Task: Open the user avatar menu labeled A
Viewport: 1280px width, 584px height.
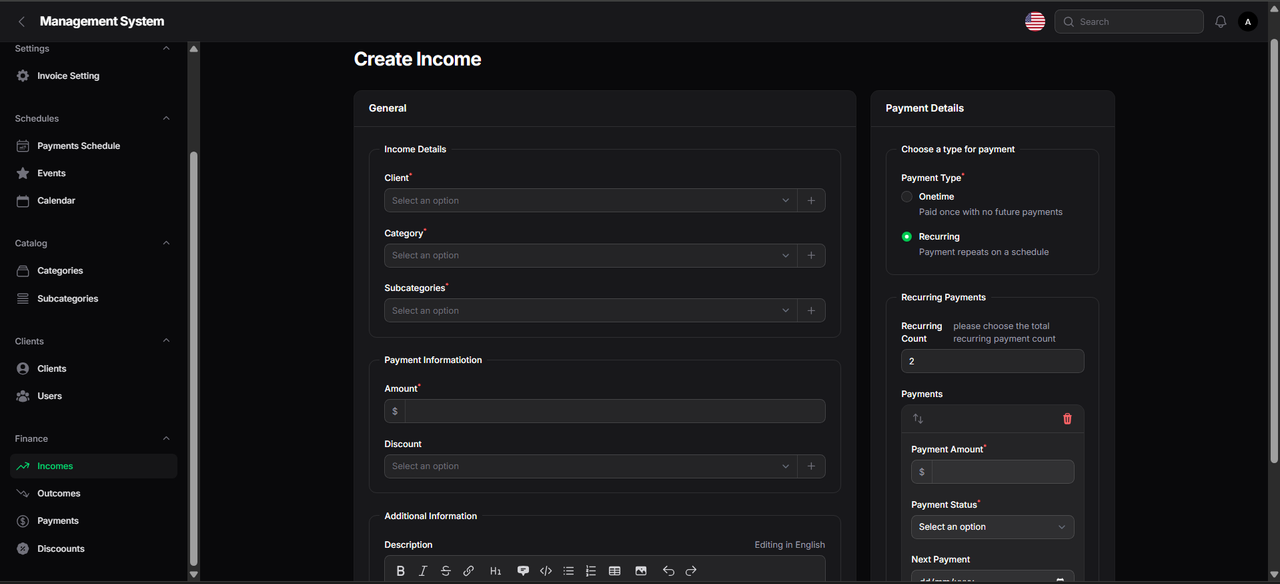Action: 1248,21
